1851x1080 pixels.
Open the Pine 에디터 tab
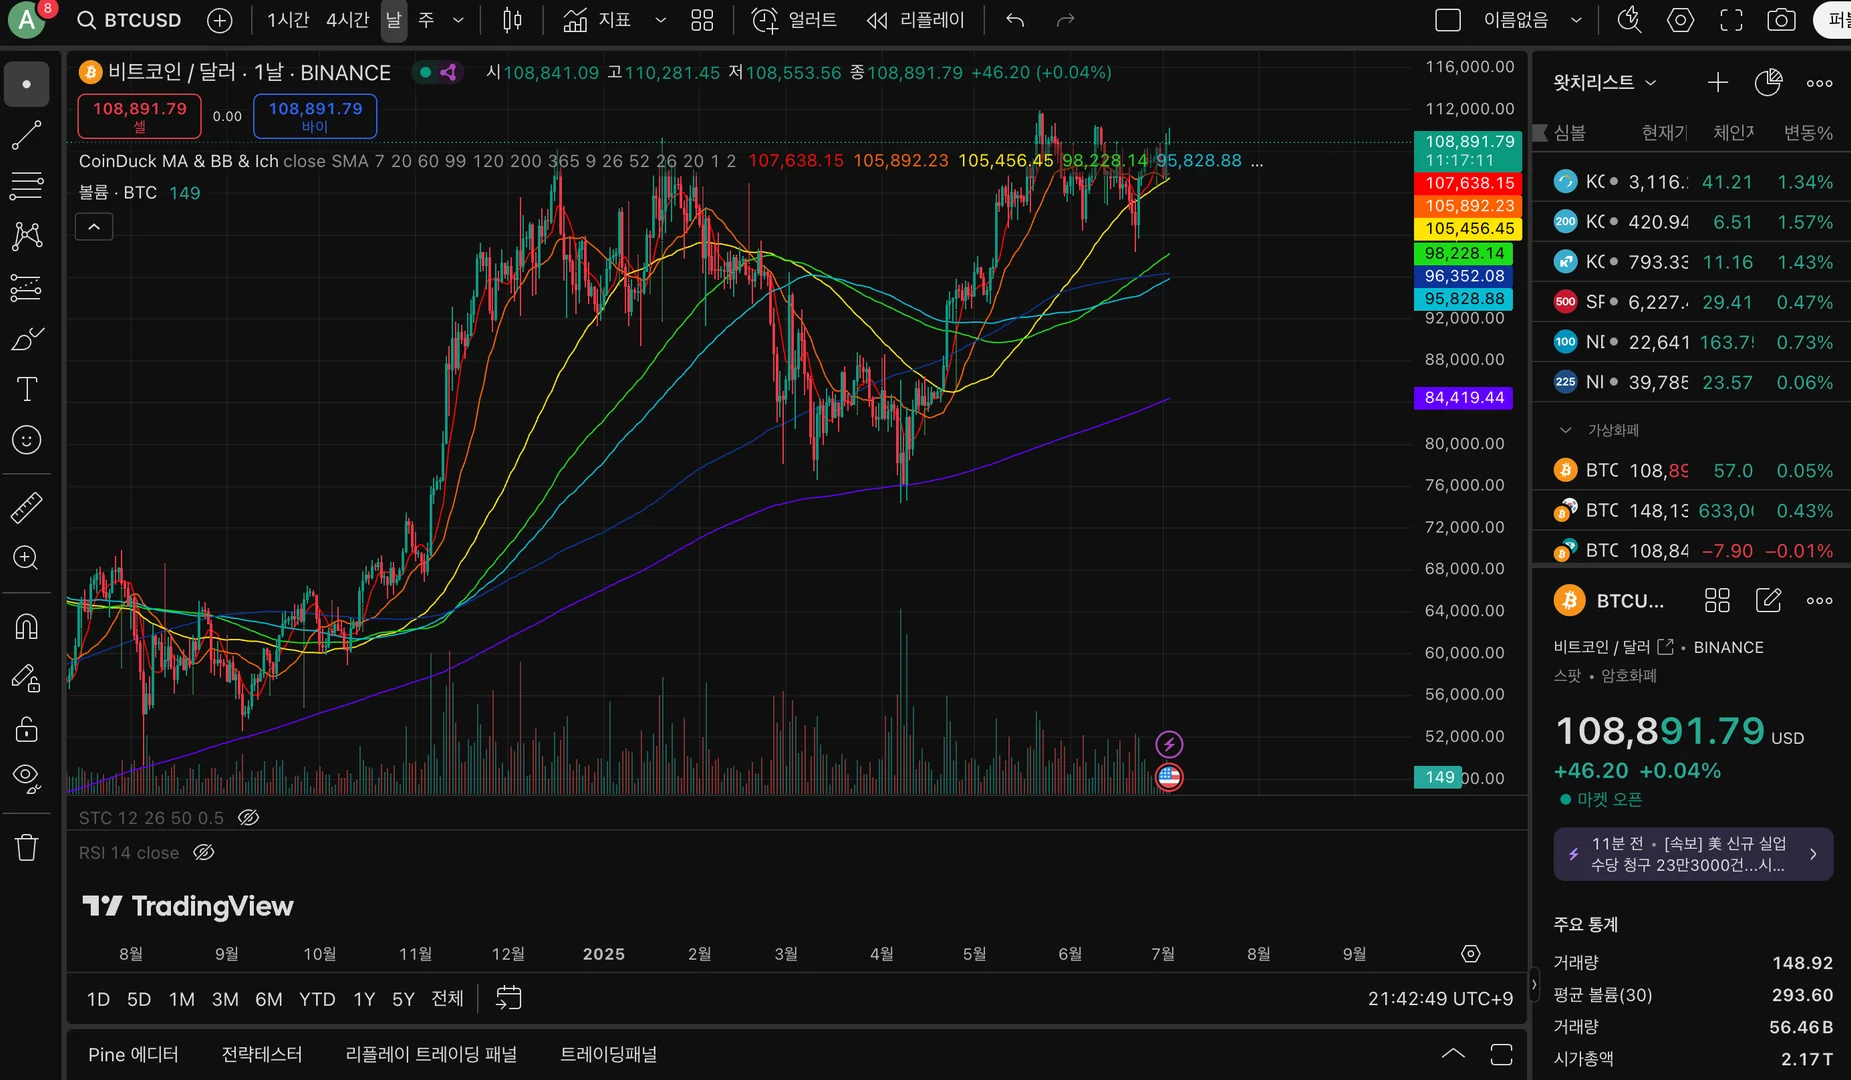tap(133, 1055)
